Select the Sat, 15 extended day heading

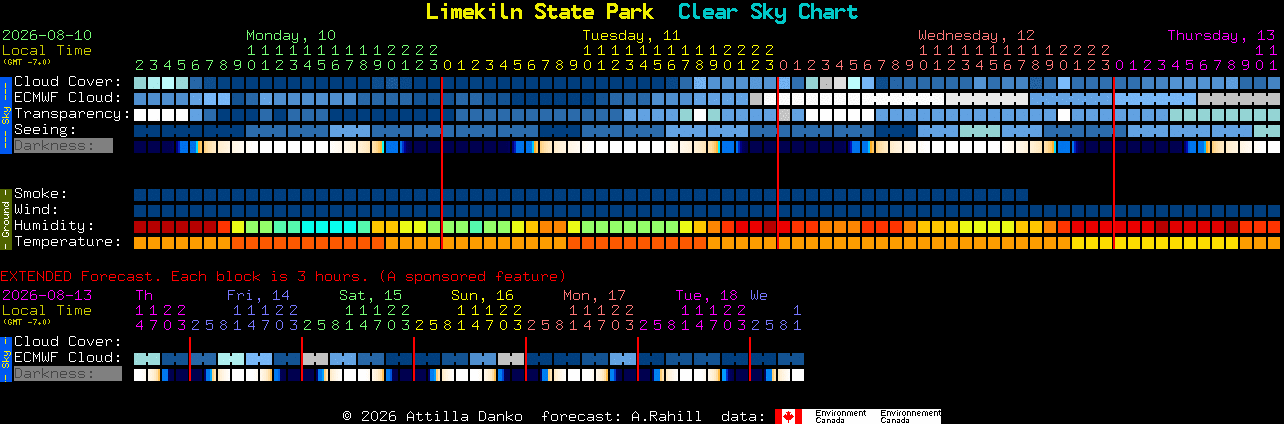pyautogui.click(x=370, y=295)
